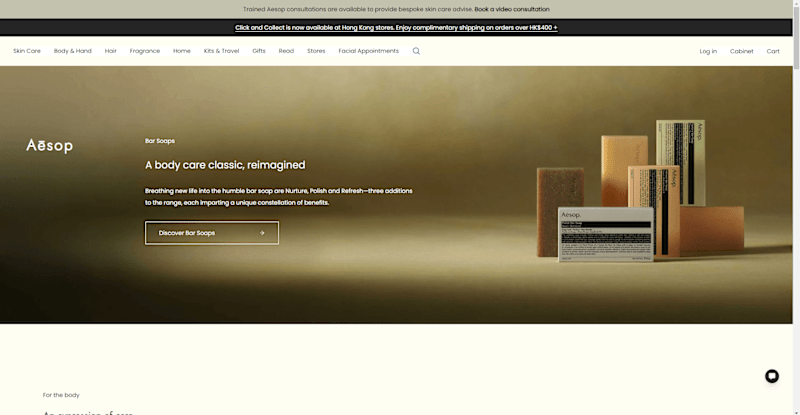The image size is (800, 415).
Task: Click the Aesop logo
Action: 49,145
